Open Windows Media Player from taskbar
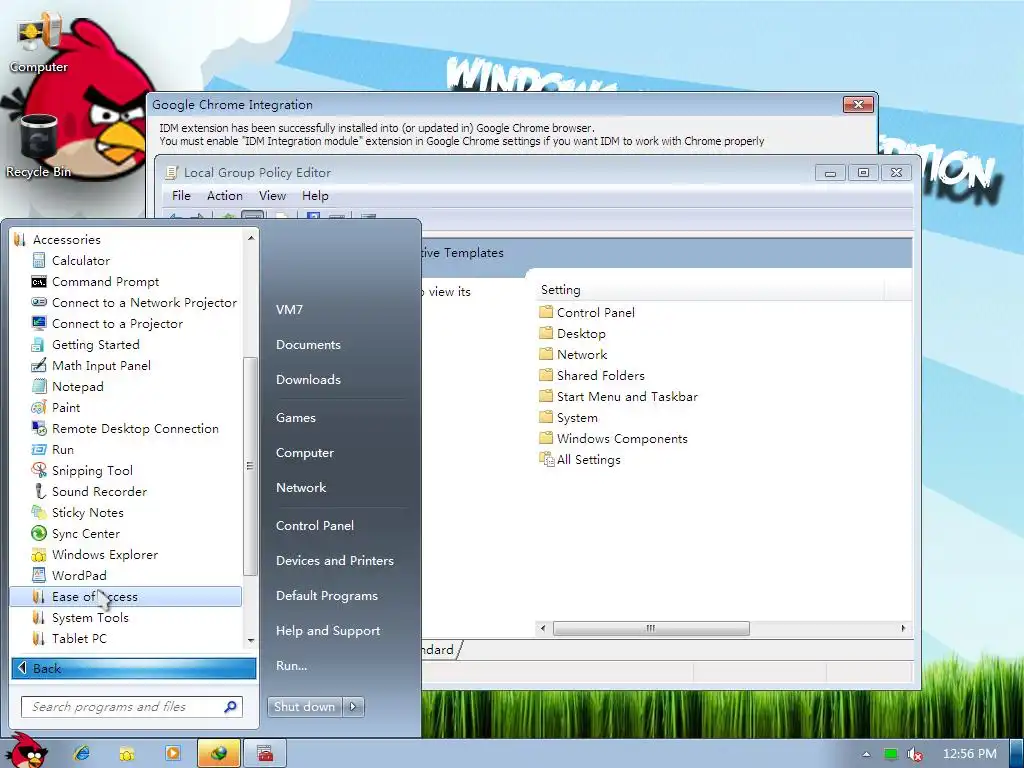The width and height of the screenshot is (1024, 768). [173, 753]
